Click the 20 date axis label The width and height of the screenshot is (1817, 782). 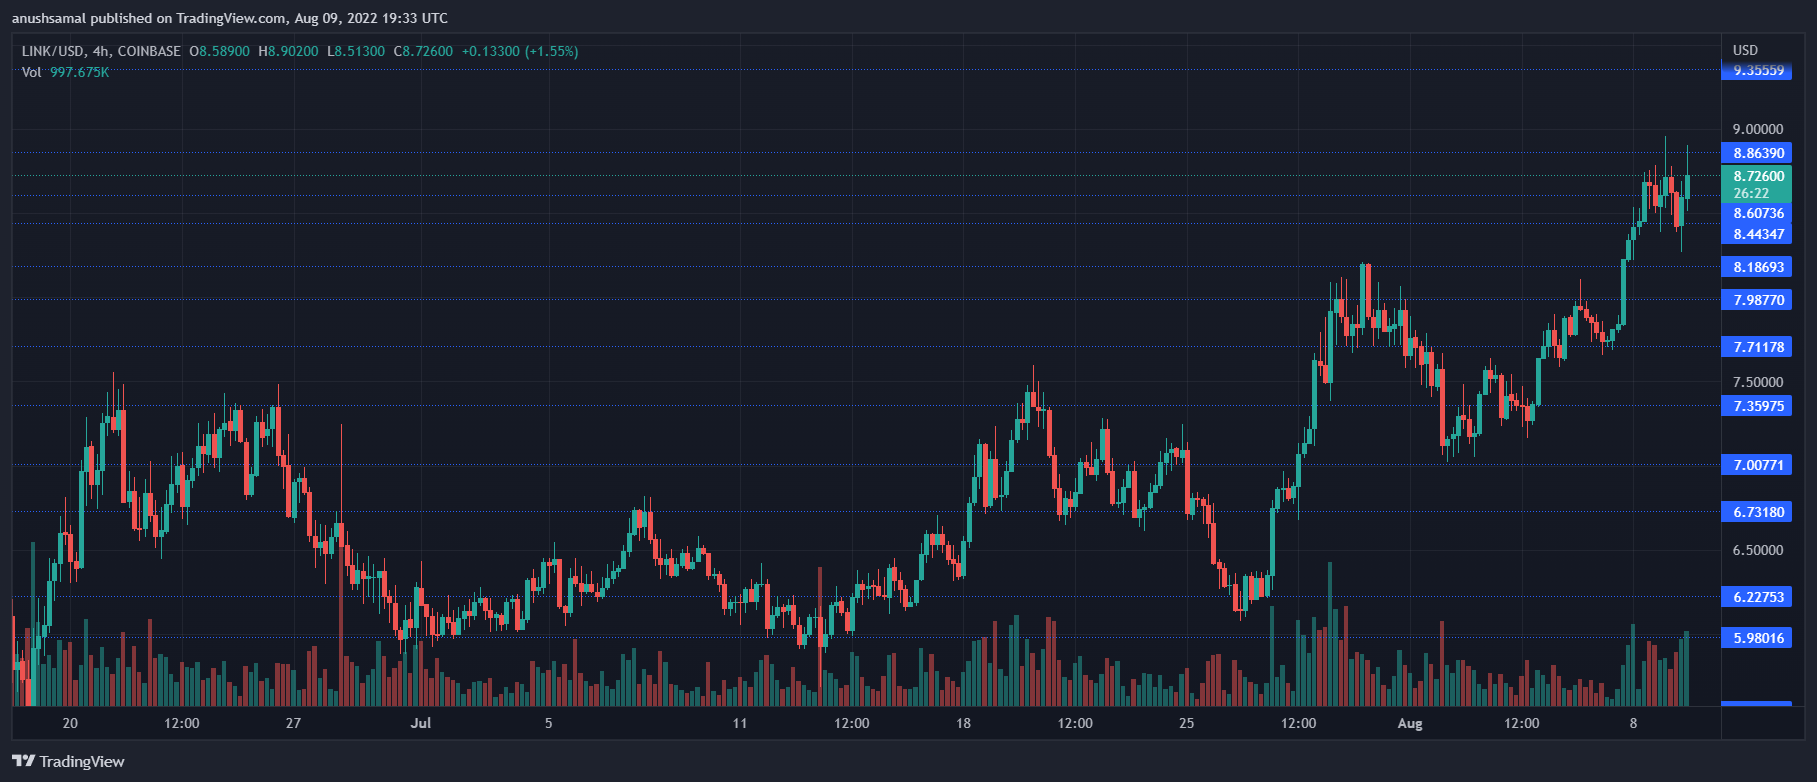coord(70,723)
